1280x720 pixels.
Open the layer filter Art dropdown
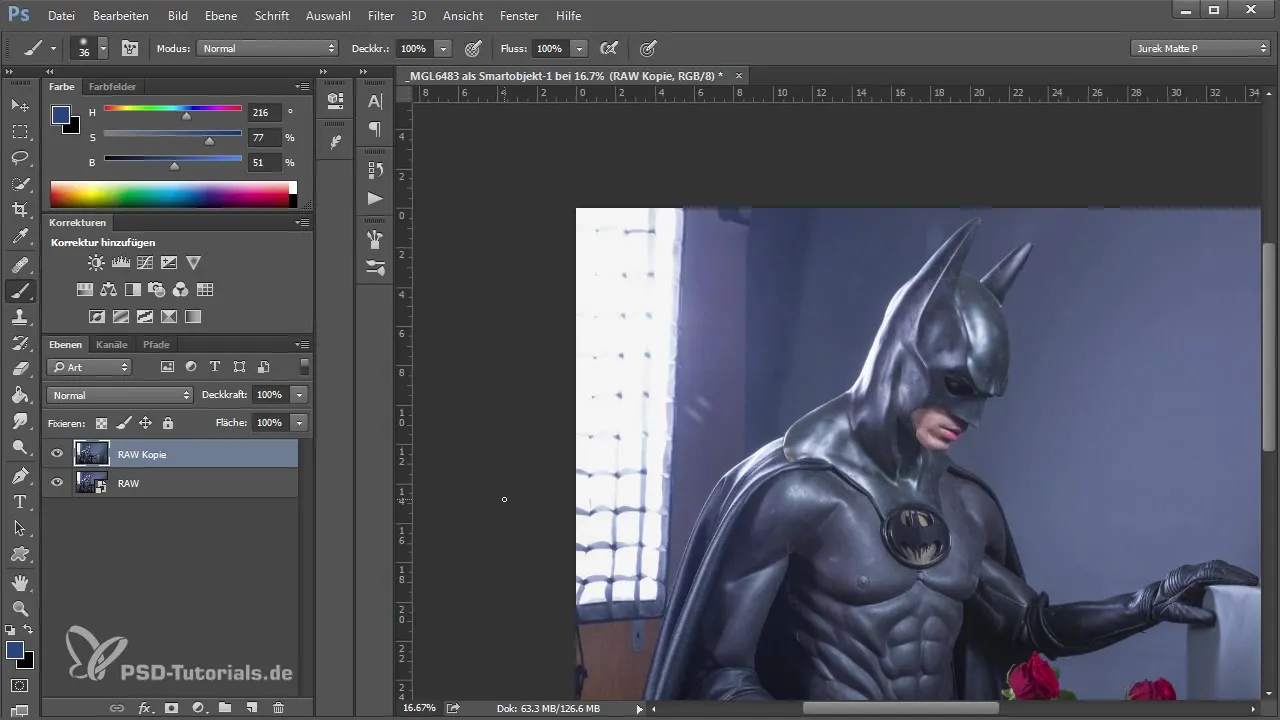click(x=90, y=367)
